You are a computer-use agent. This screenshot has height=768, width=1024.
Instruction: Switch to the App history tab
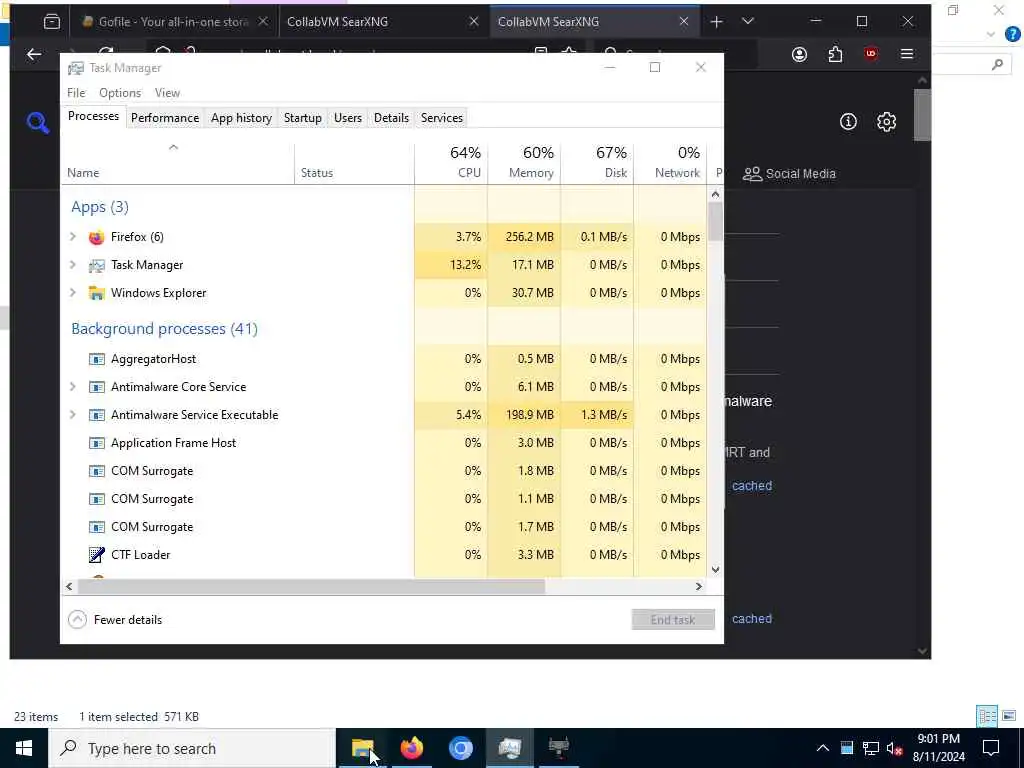pyautogui.click(x=241, y=118)
